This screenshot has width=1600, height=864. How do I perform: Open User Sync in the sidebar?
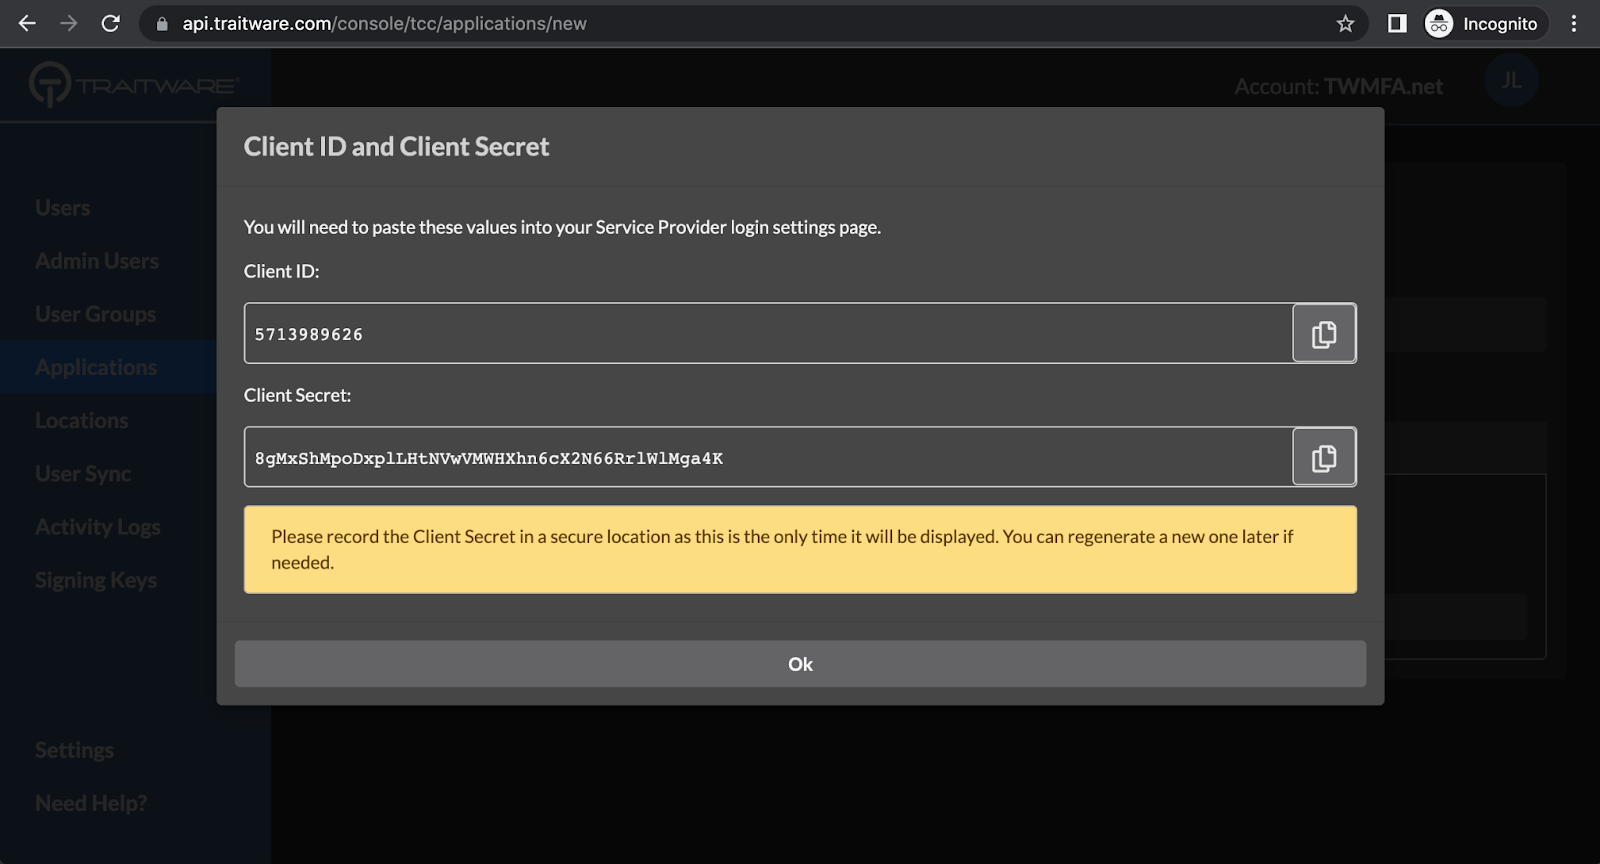[83, 474]
